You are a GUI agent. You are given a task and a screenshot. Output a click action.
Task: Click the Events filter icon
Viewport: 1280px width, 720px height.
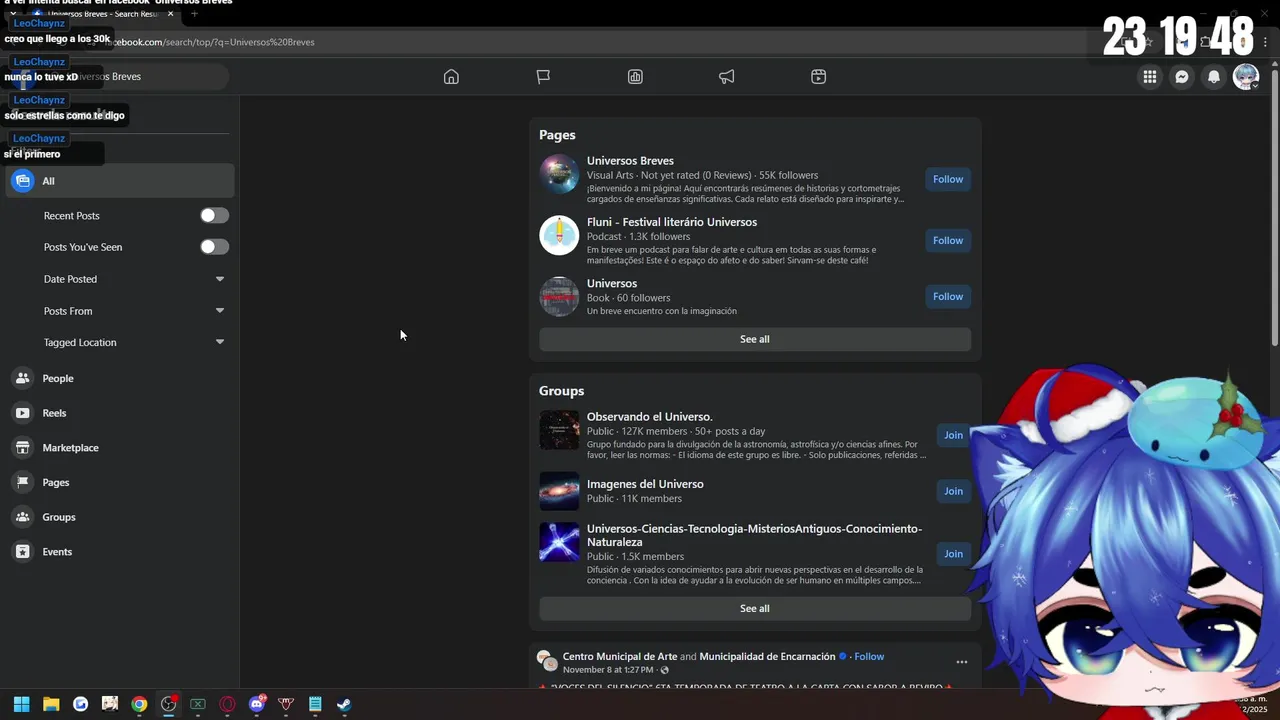pyautogui.click(x=22, y=552)
